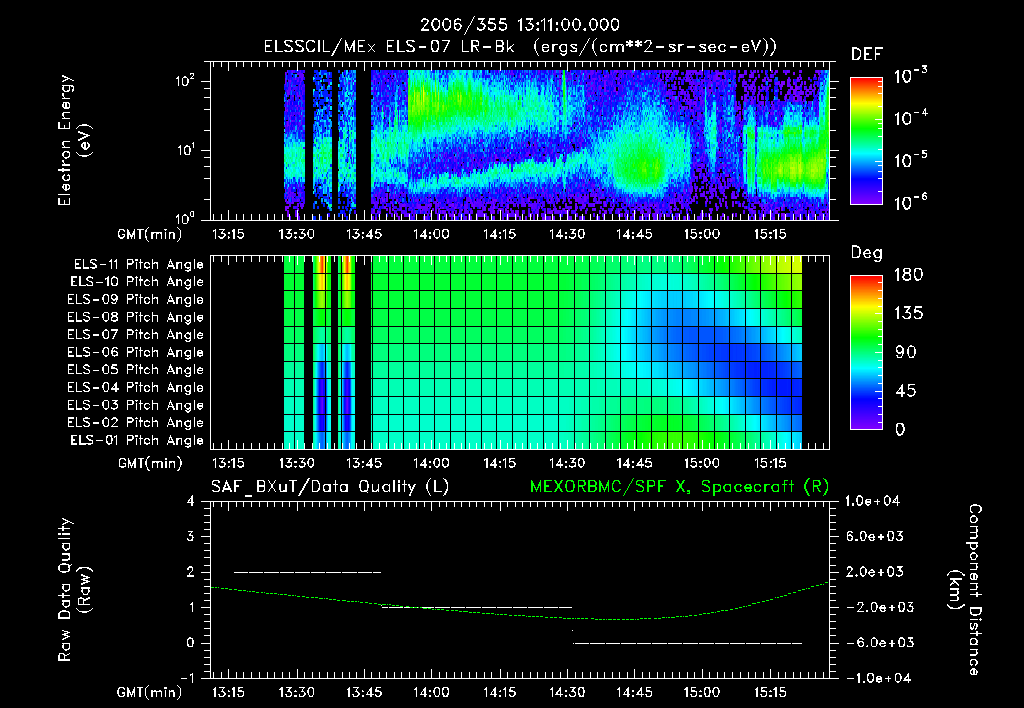Select the ELS-10 Pitch Angle row label
The image size is (1024, 708).
[137, 282]
